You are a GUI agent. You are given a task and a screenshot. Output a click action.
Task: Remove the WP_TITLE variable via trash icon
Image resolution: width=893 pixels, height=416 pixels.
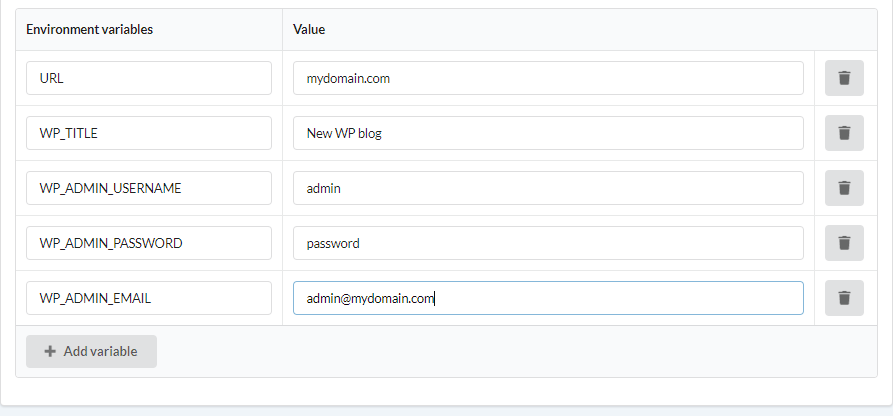[844, 133]
